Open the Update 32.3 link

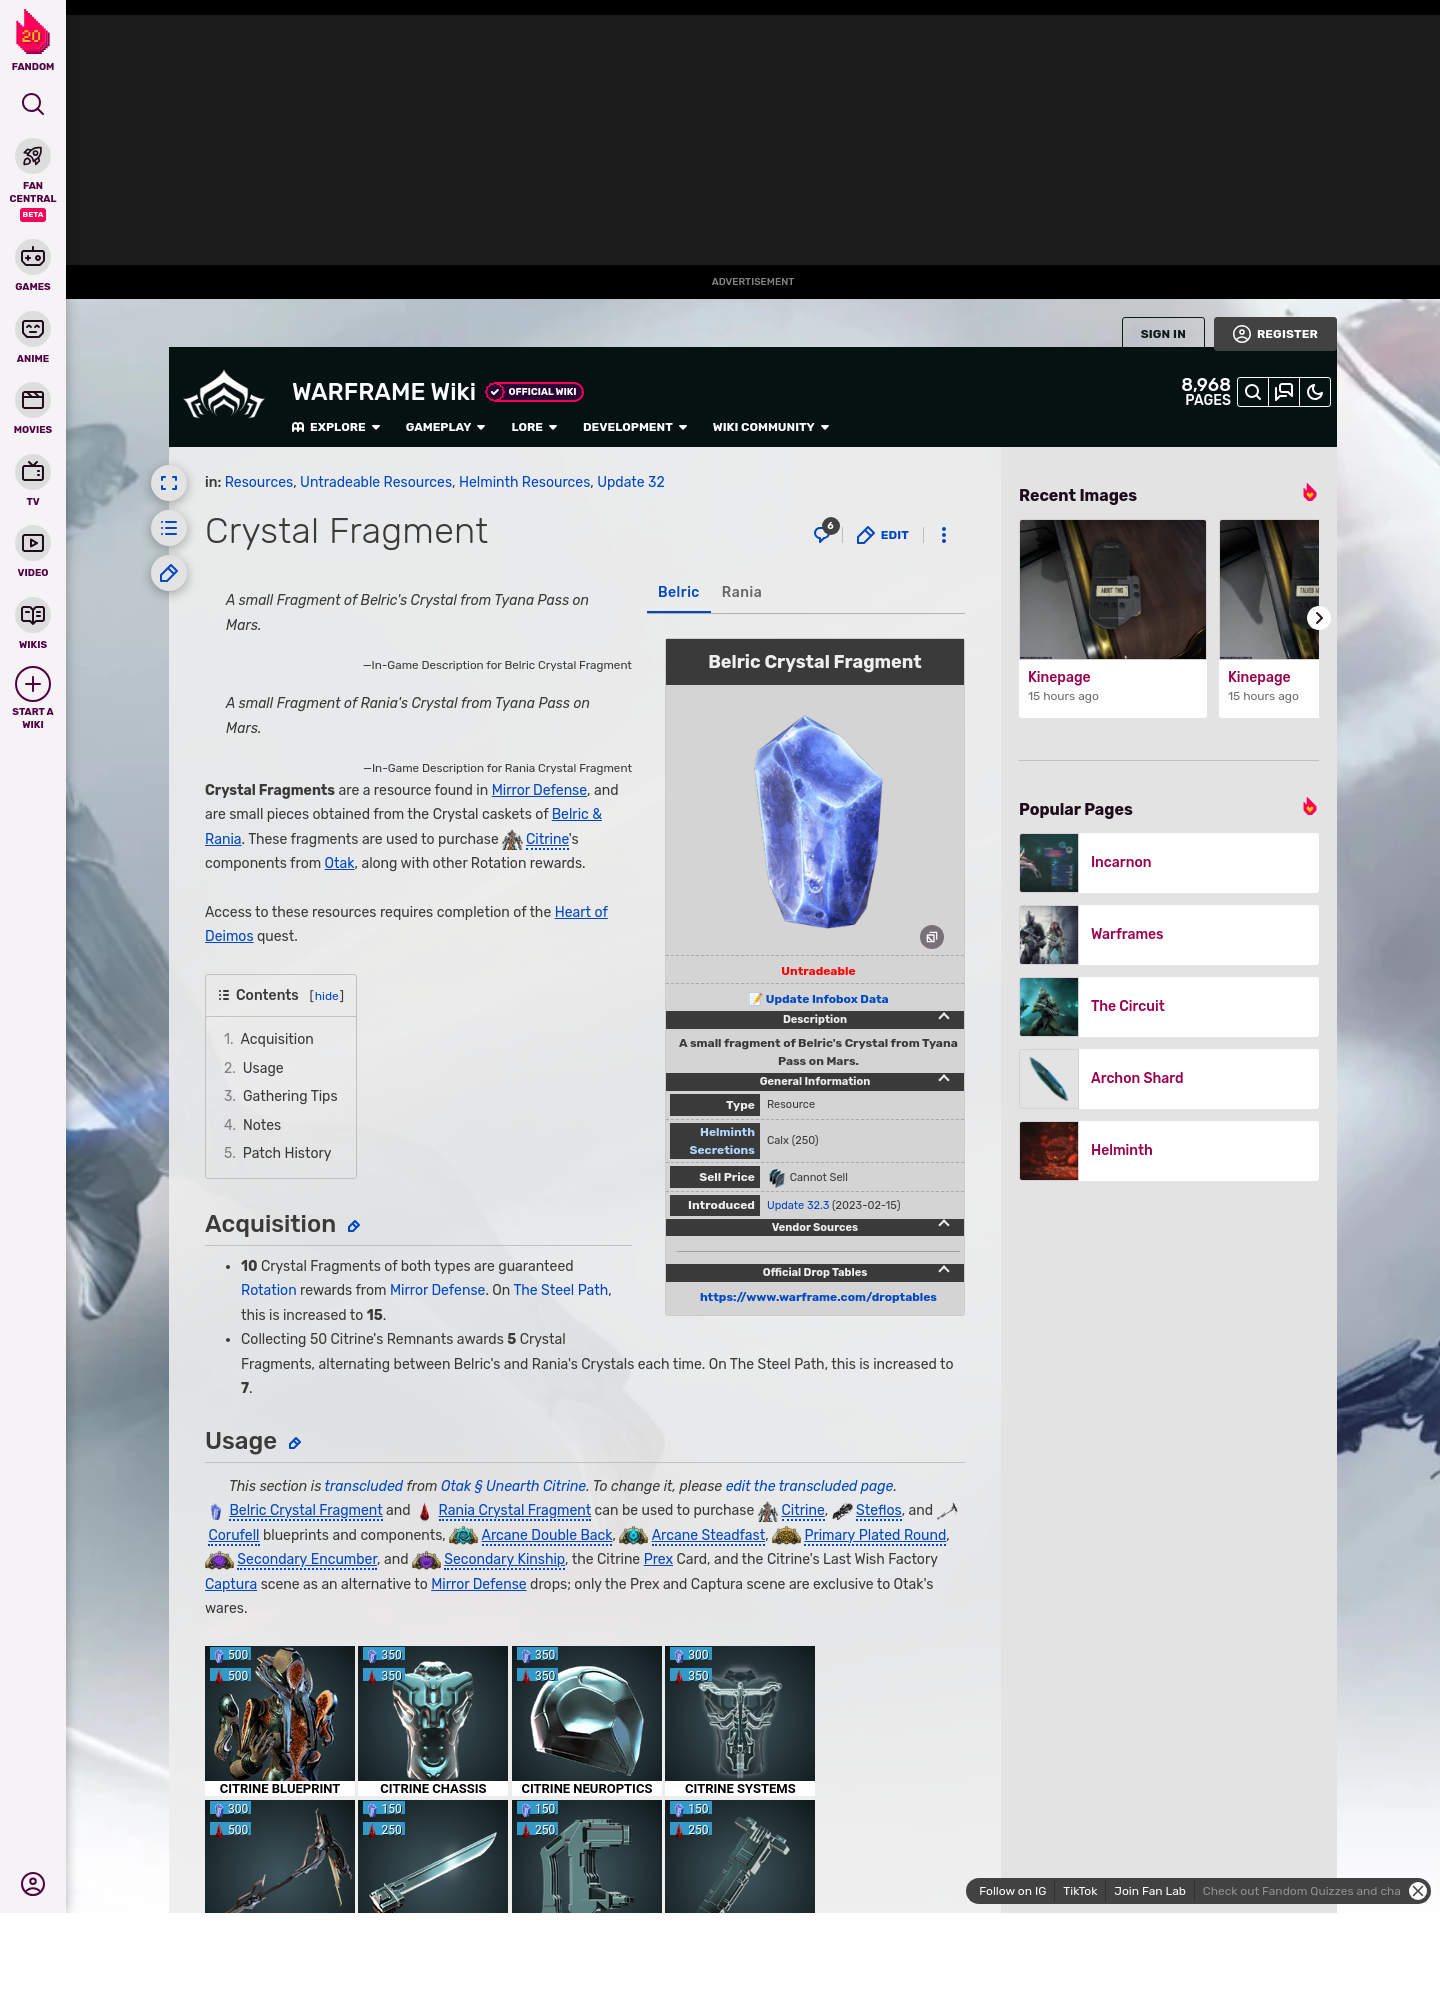(798, 1205)
